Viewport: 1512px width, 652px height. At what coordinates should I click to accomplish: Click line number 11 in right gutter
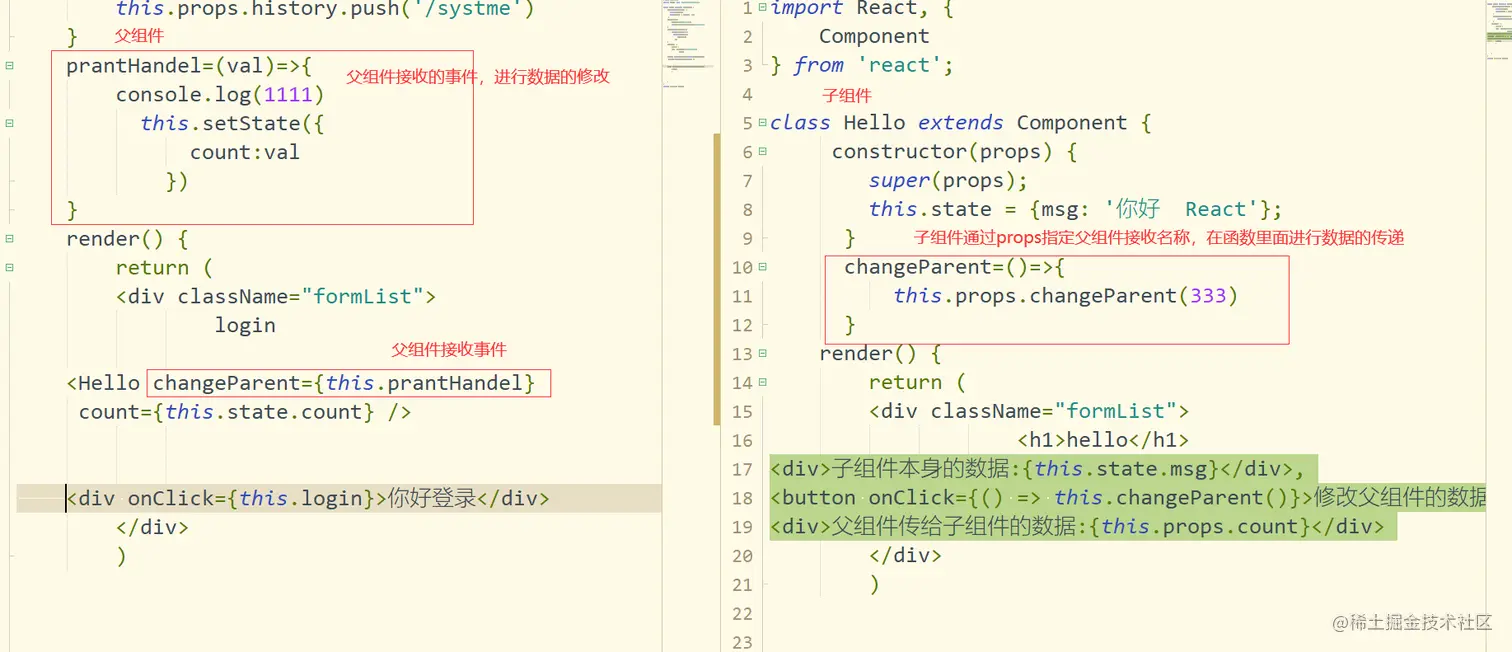tap(742, 296)
